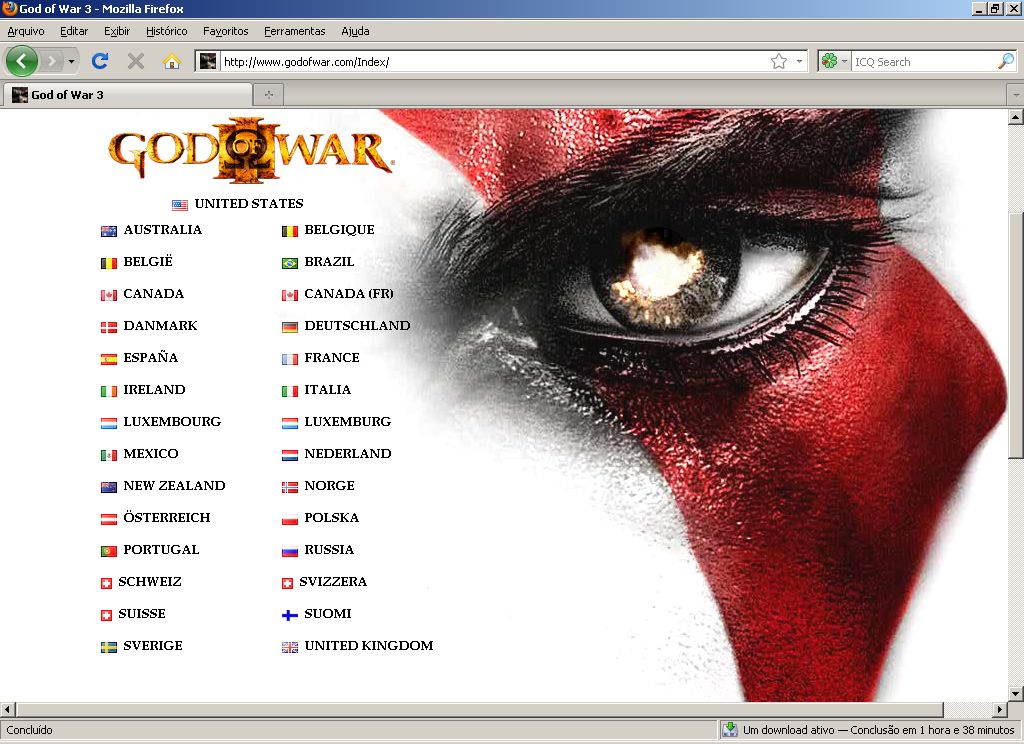Image resolution: width=1024 pixels, height=744 pixels.
Task: Reload the page with the refresh icon
Action: (99, 61)
